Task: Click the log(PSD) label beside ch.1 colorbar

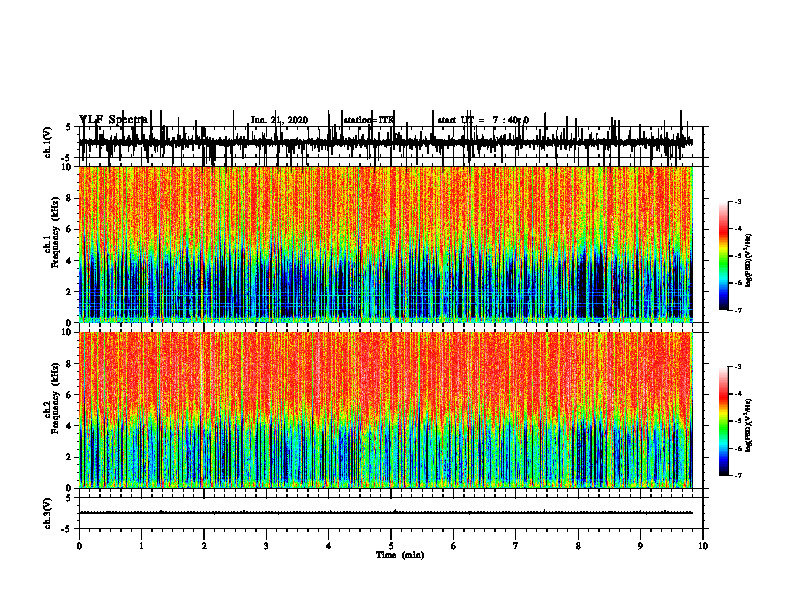Action: pyautogui.click(x=749, y=261)
